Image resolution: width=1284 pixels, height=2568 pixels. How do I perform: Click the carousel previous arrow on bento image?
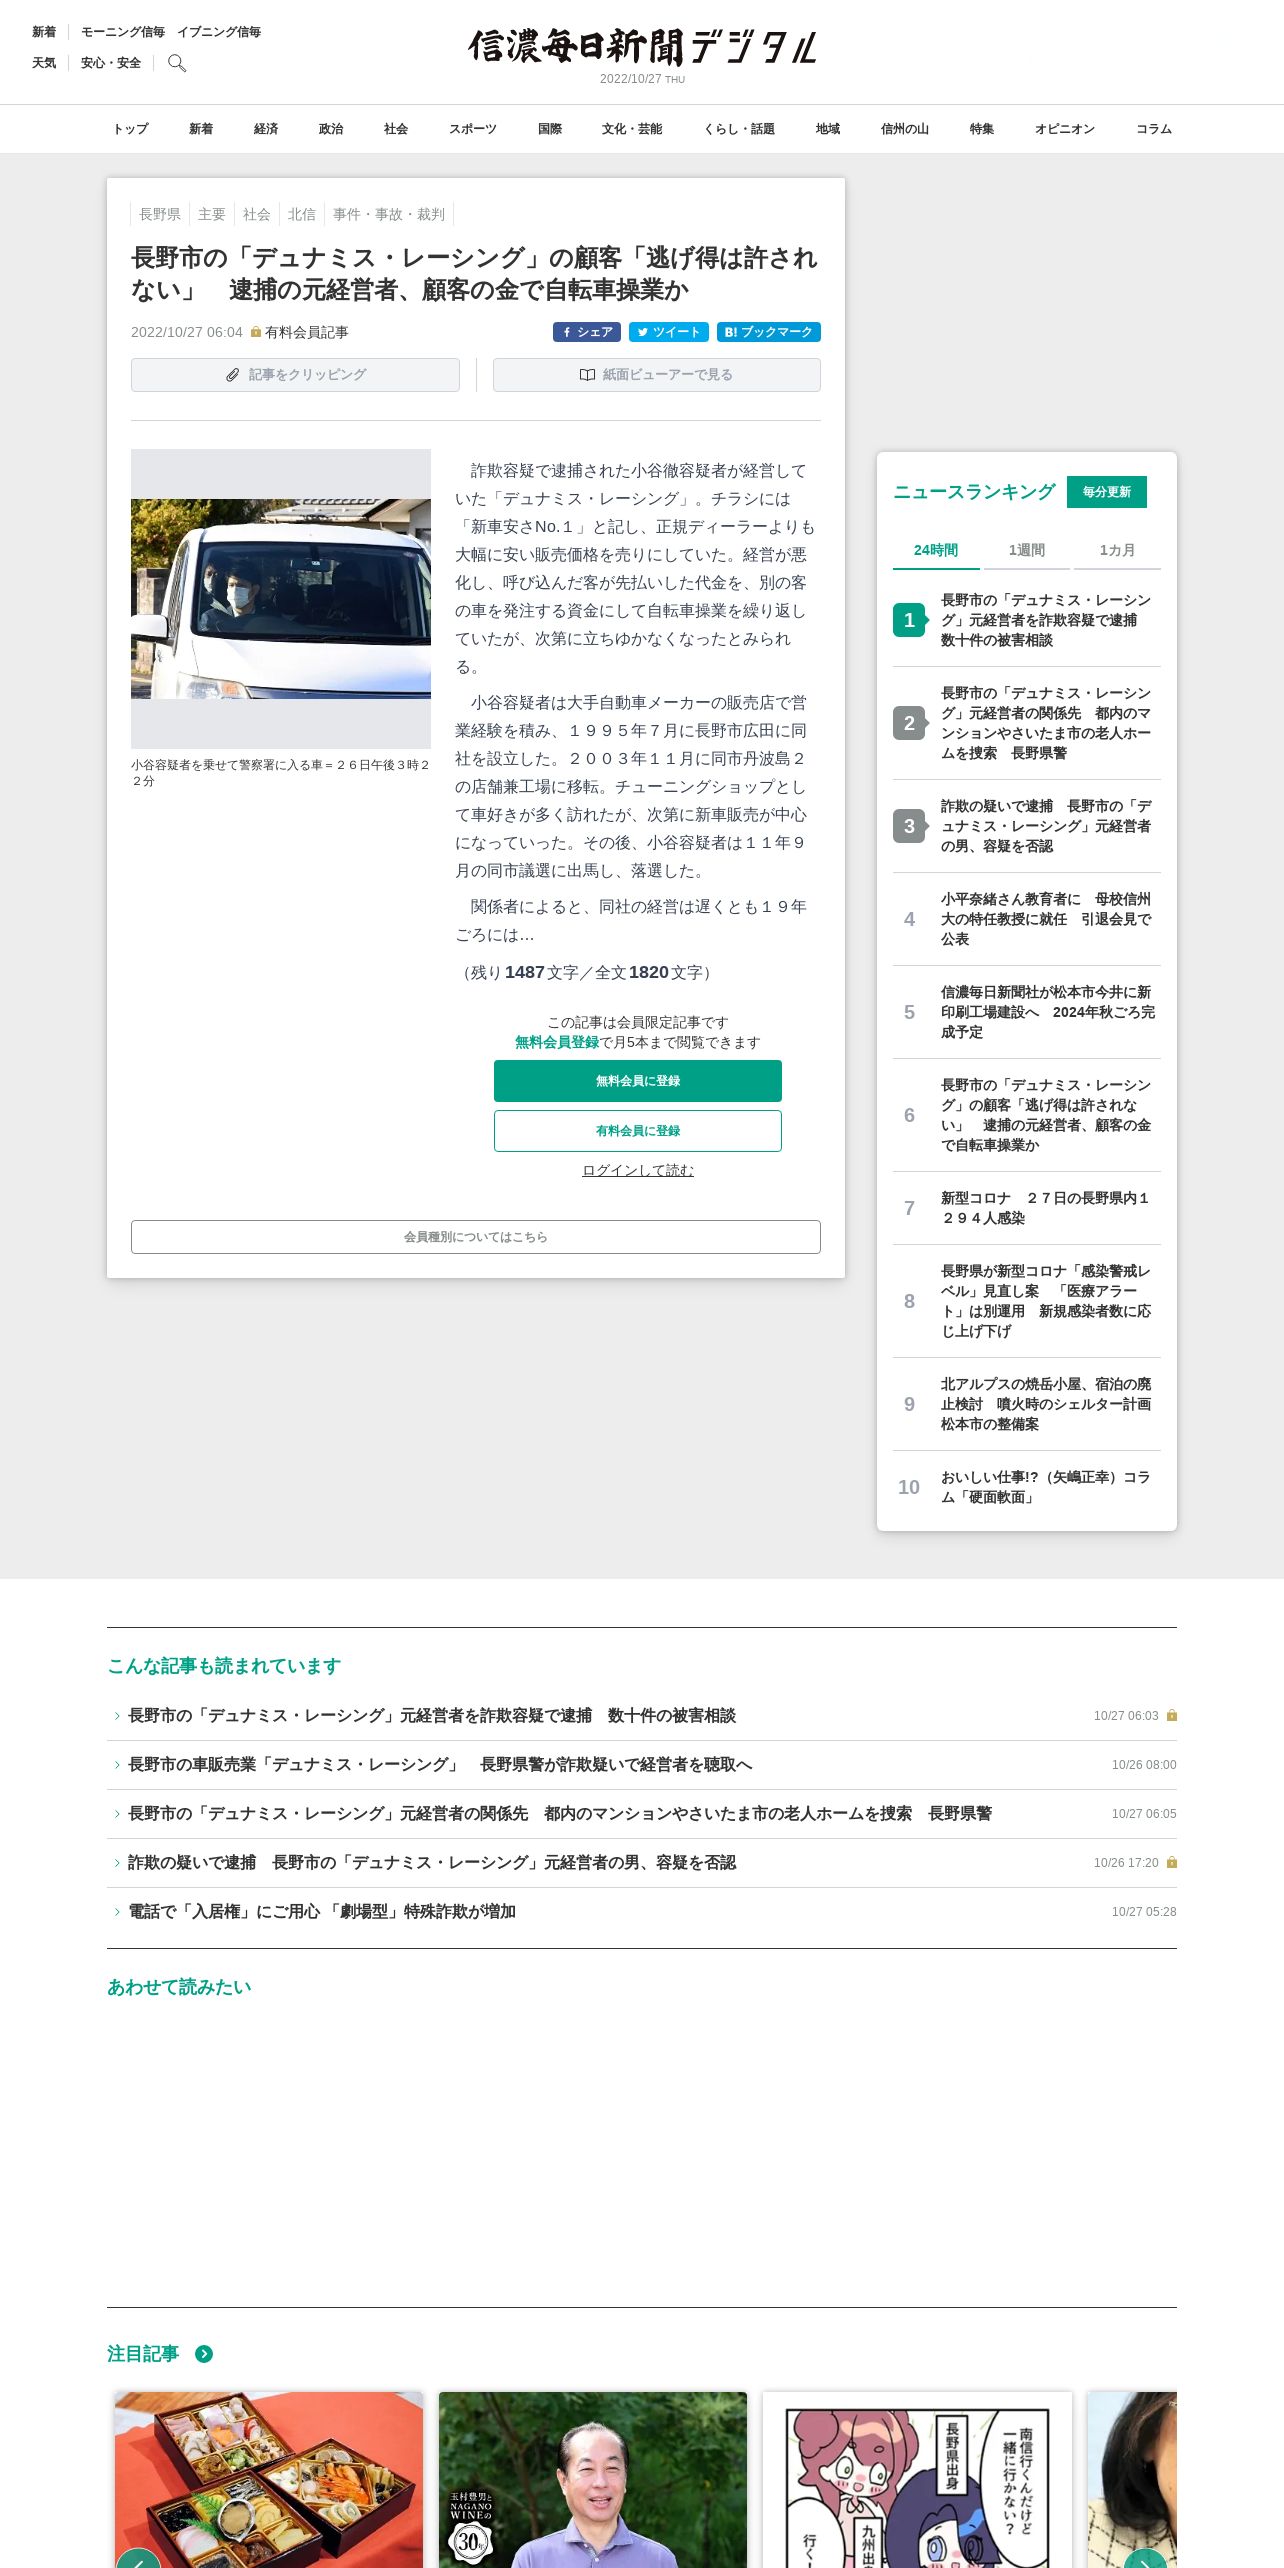pos(138,2558)
